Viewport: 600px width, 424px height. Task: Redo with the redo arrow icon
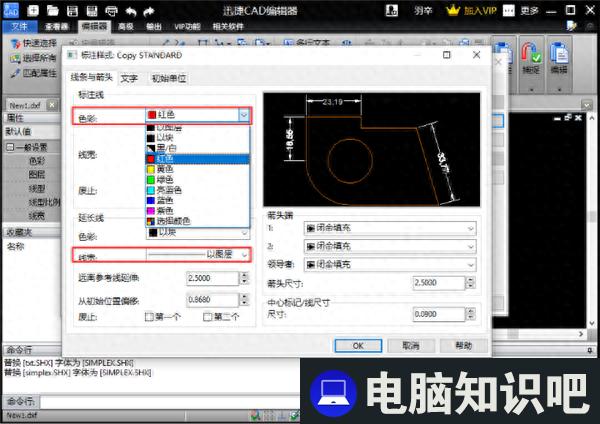tap(148, 11)
